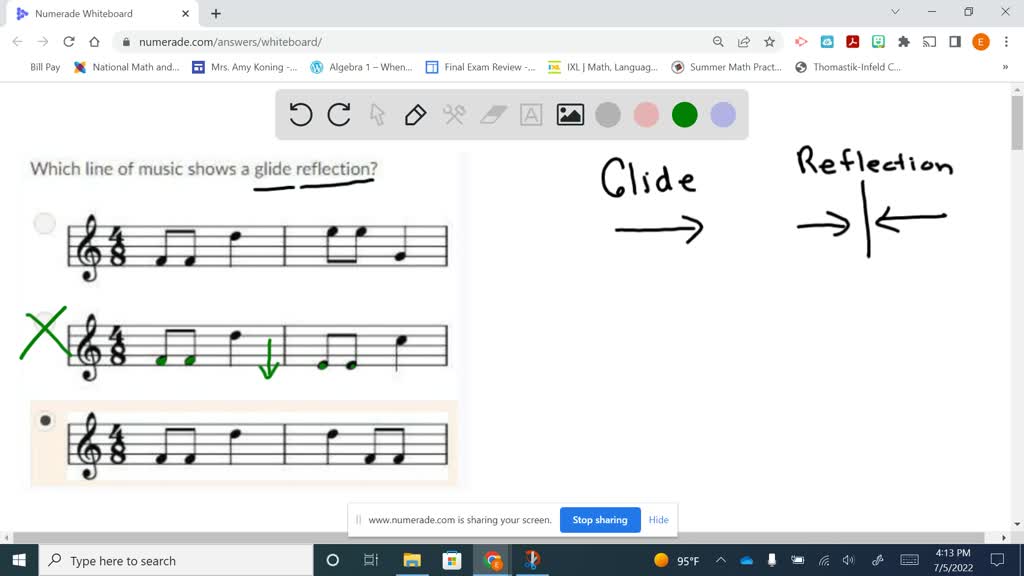Click the Insert Image tool
The height and width of the screenshot is (576, 1024).
[x=569, y=114]
